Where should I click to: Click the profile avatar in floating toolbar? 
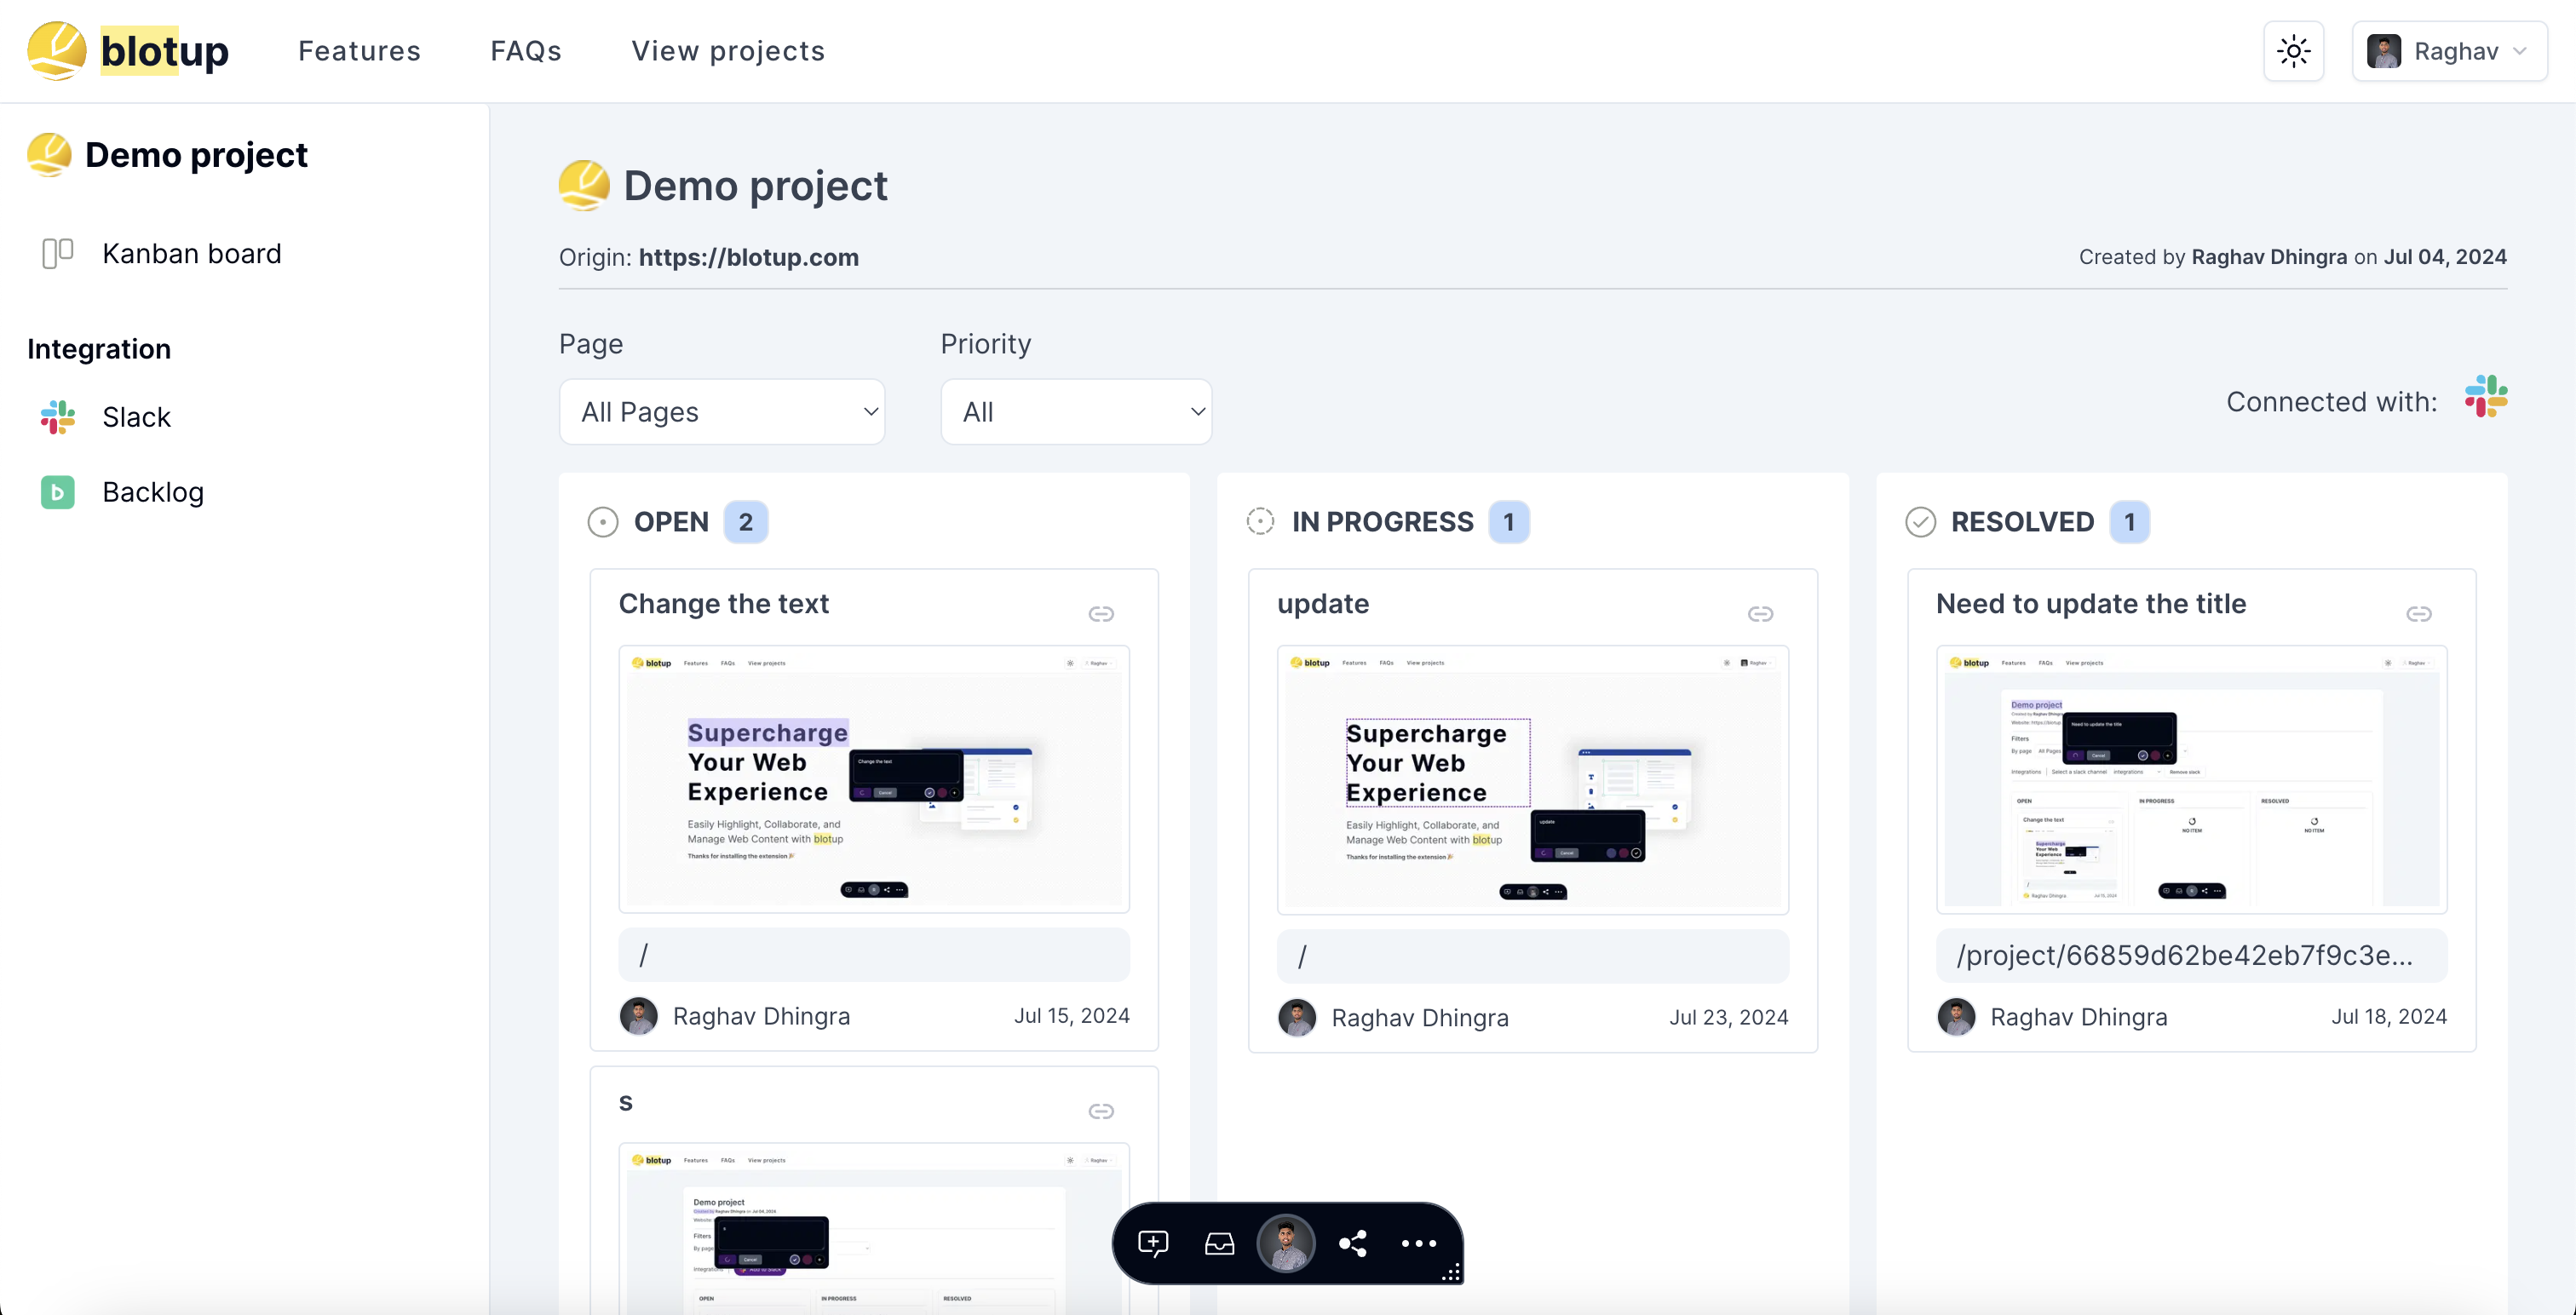point(1286,1243)
